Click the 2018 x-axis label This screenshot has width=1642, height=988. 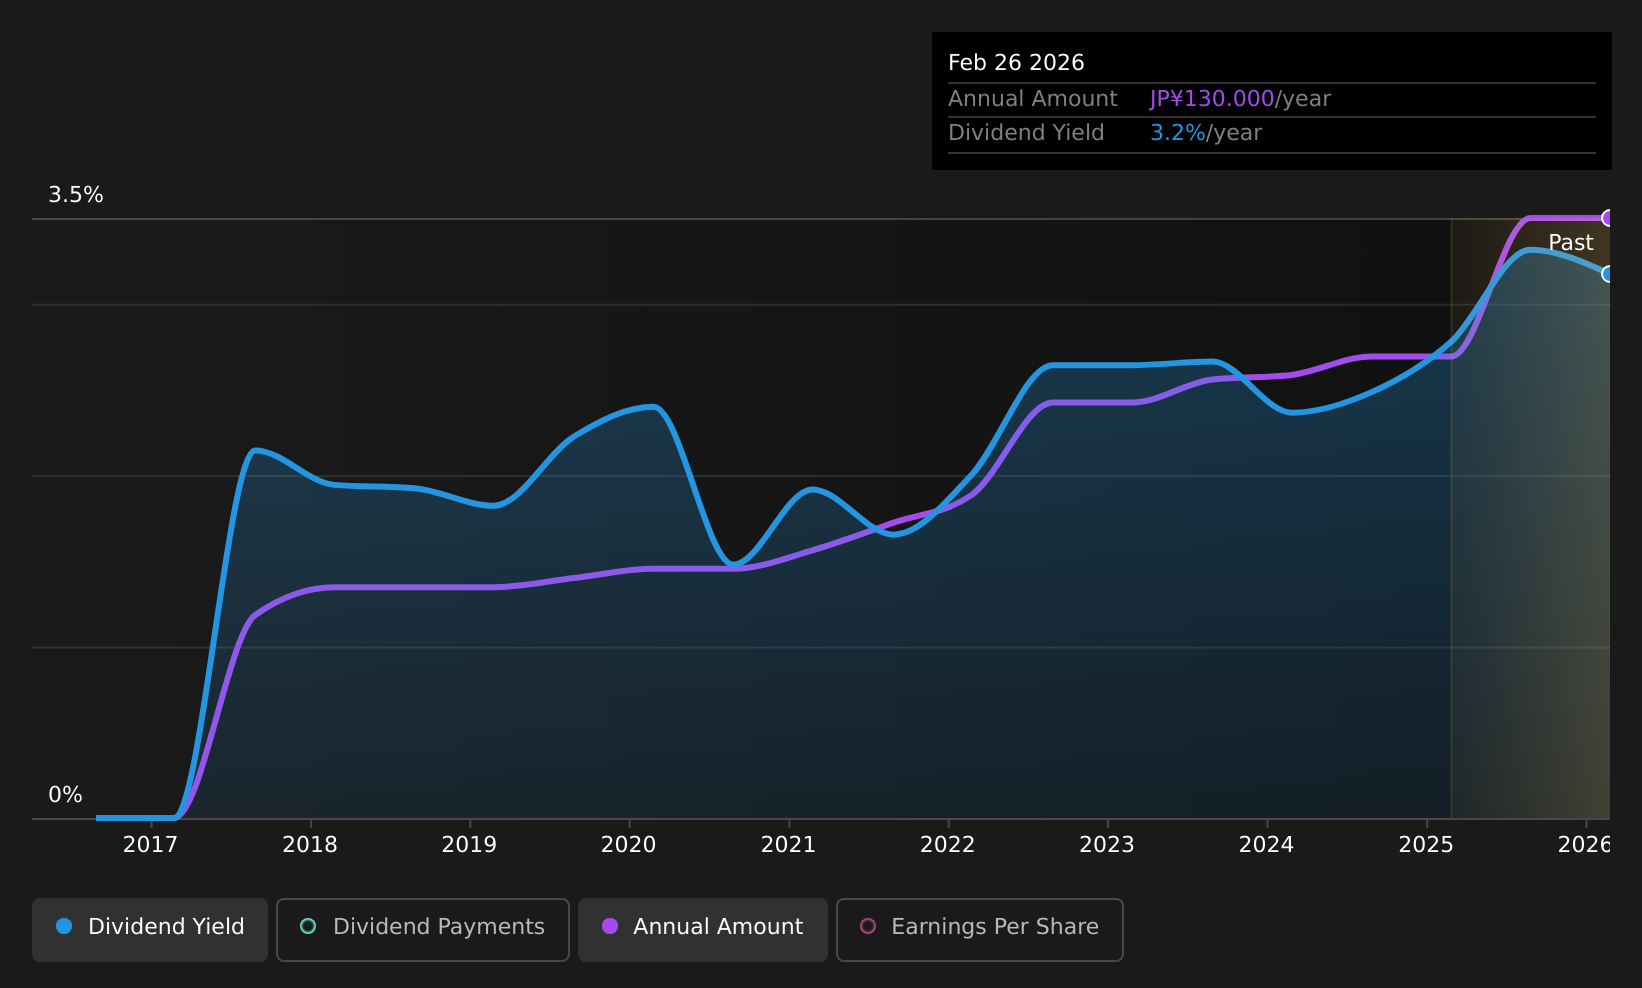tap(310, 845)
